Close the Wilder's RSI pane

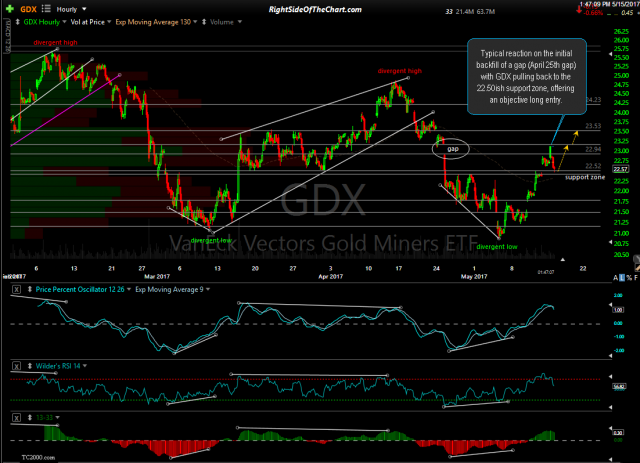[x=16, y=366]
